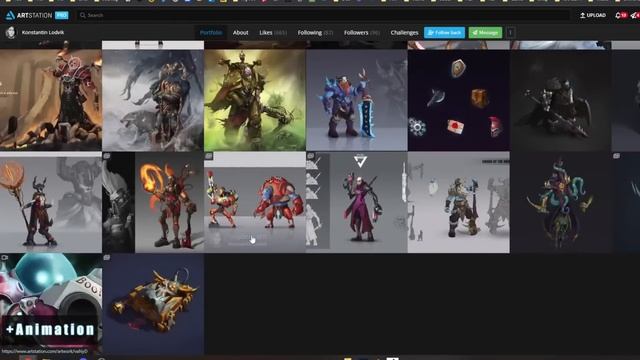The width and height of the screenshot is (640, 360).
Task: Click the green Message button
Action: (485, 32)
